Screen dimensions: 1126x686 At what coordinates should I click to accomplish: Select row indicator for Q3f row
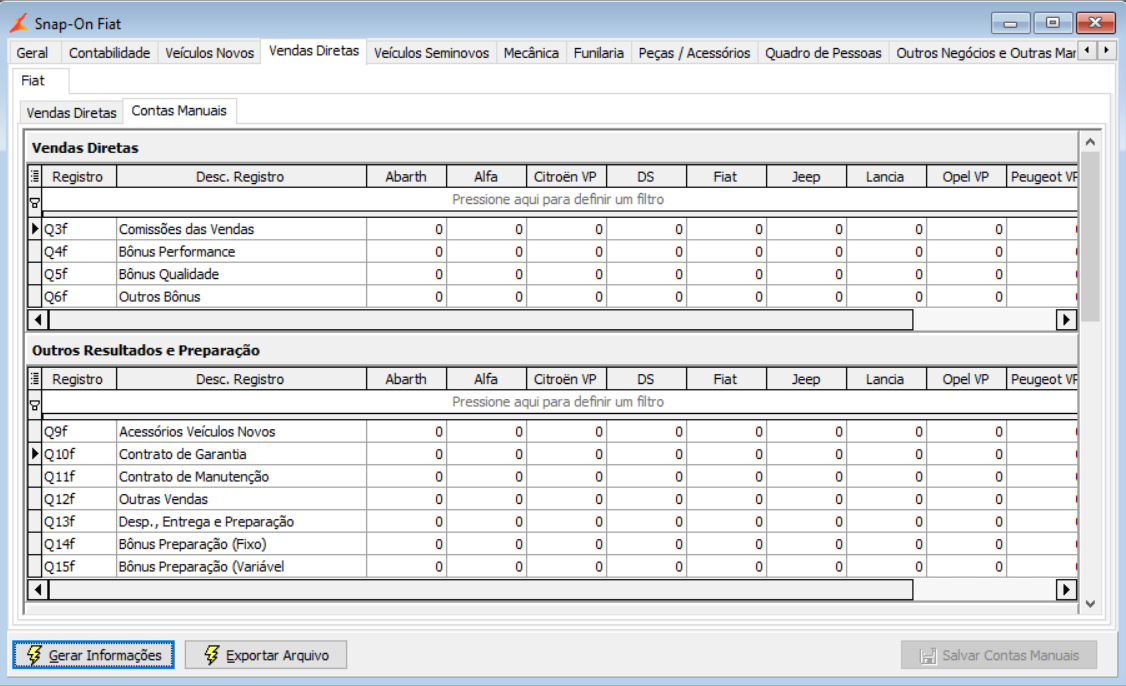[x=34, y=229]
